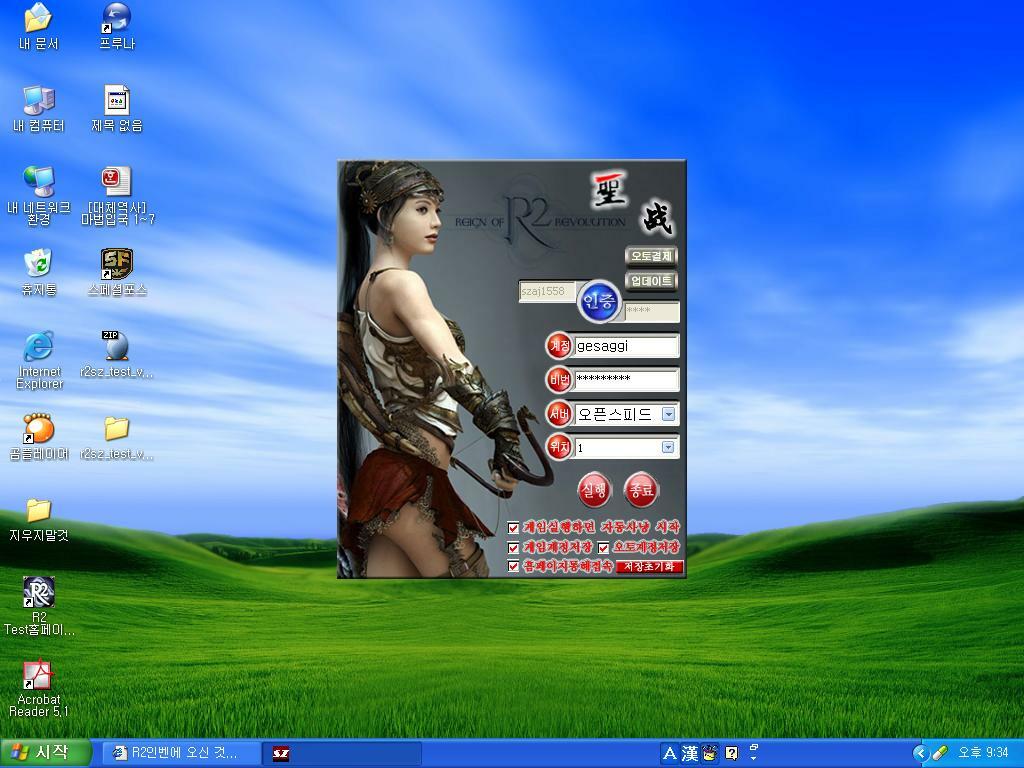The width and height of the screenshot is (1024, 768).
Task: Click the 저장초기화 reset button
Action: [649, 567]
